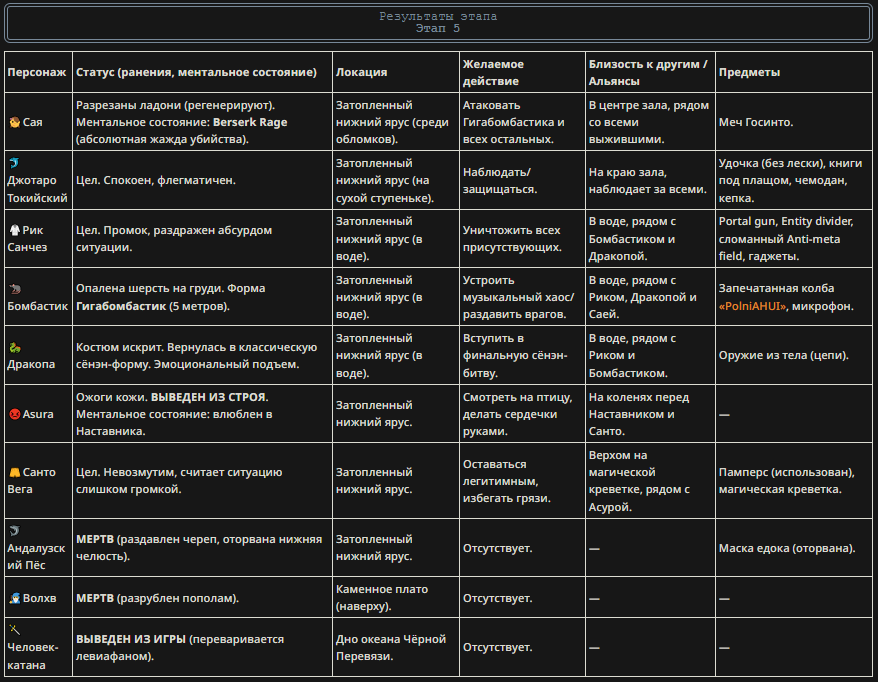Viewport: 878px width, 682px height.
Task: Click the Локация column header
Action: (362, 72)
